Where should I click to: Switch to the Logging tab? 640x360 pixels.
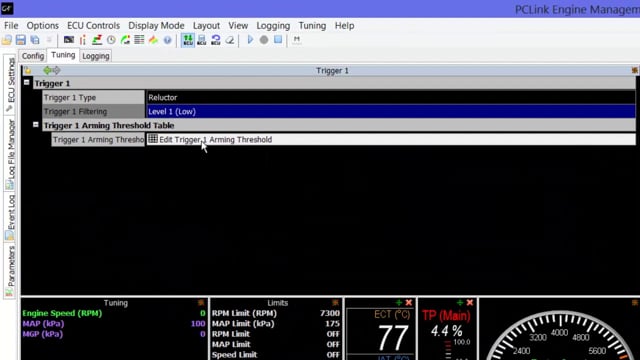[96, 56]
